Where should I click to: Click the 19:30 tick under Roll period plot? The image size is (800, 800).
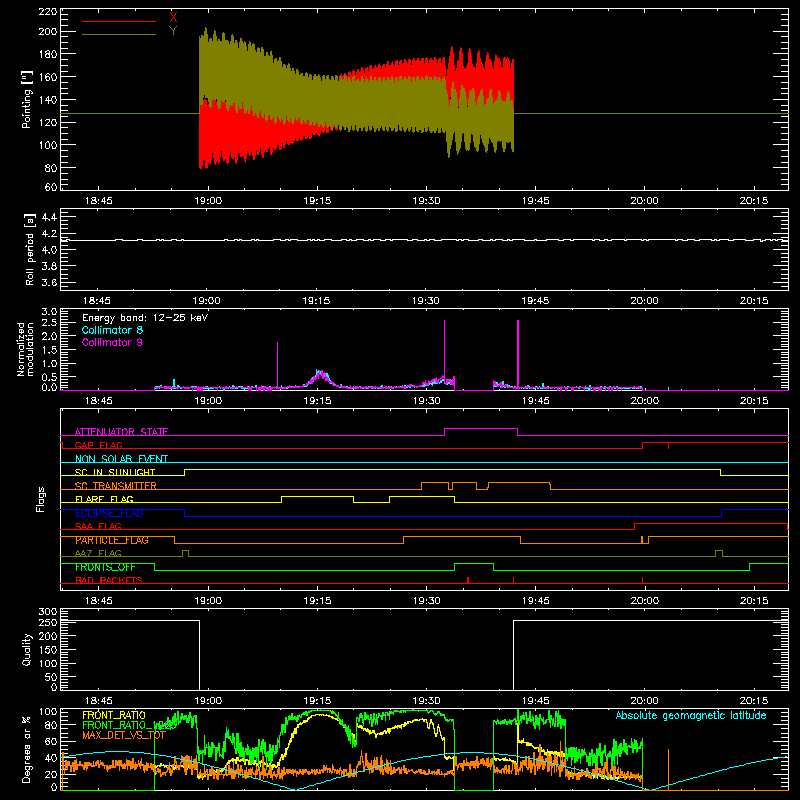coord(426,301)
